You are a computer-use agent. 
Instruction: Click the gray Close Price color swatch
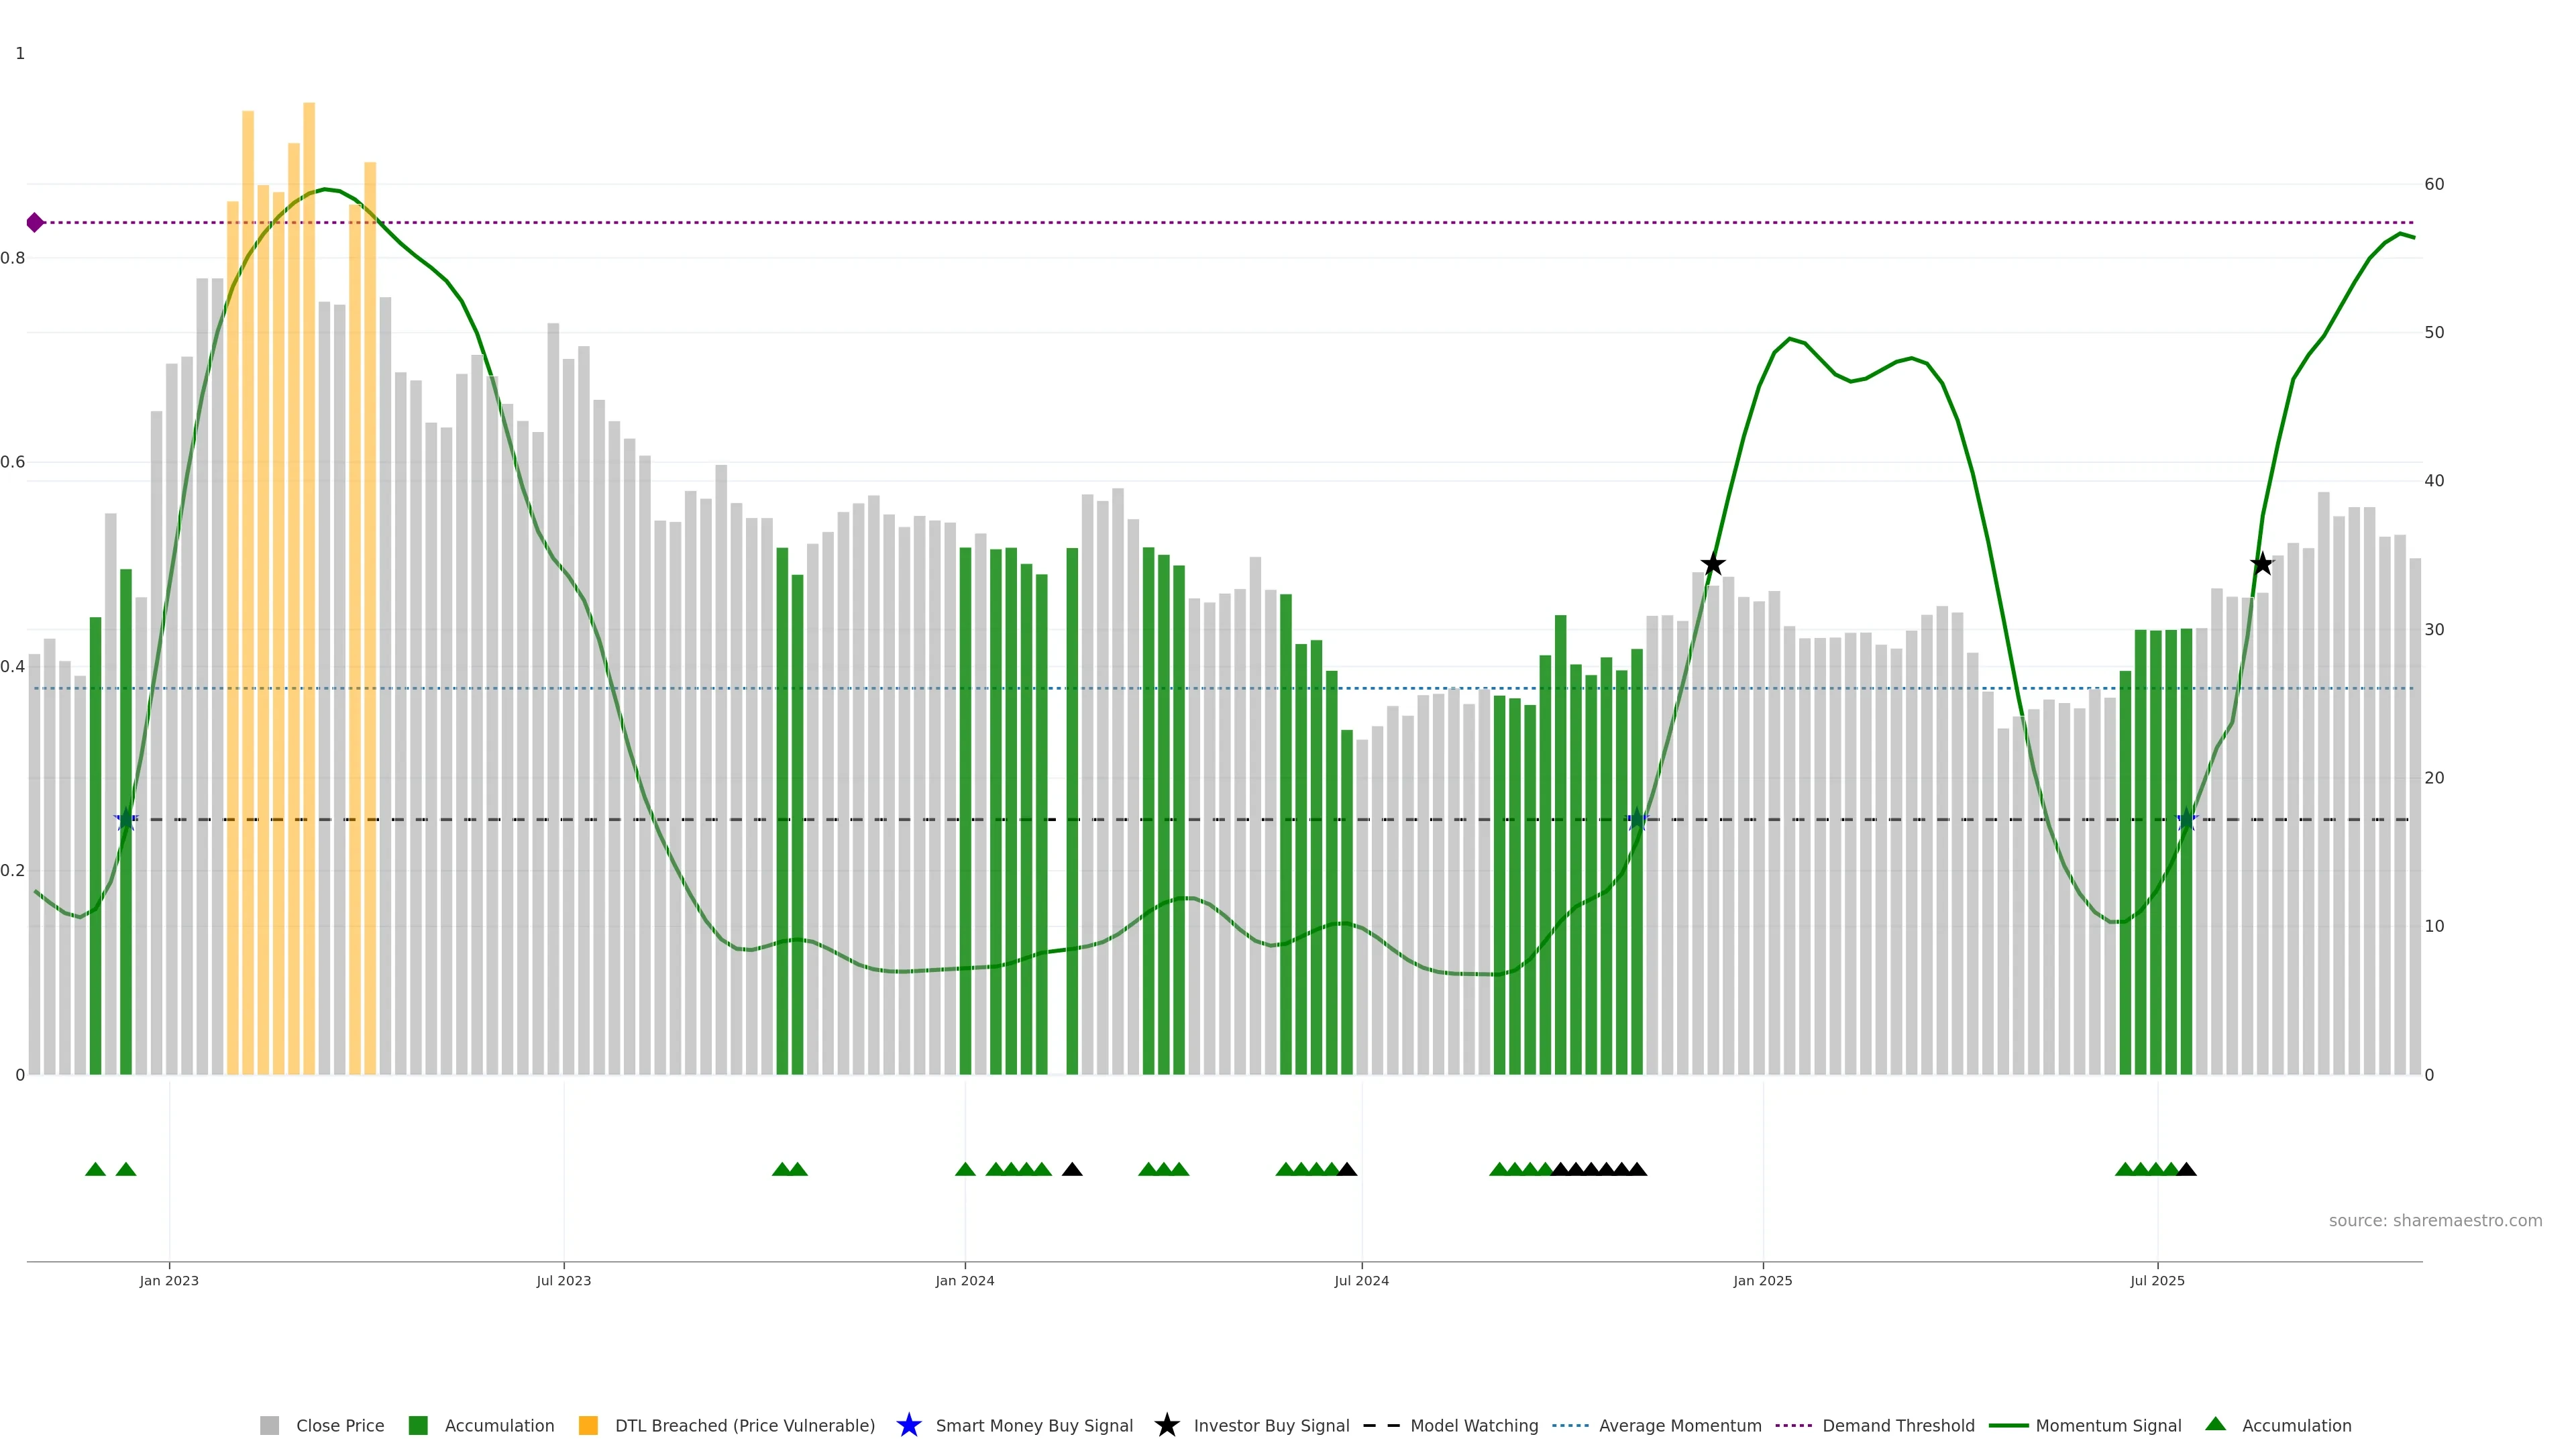click(x=270, y=1425)
